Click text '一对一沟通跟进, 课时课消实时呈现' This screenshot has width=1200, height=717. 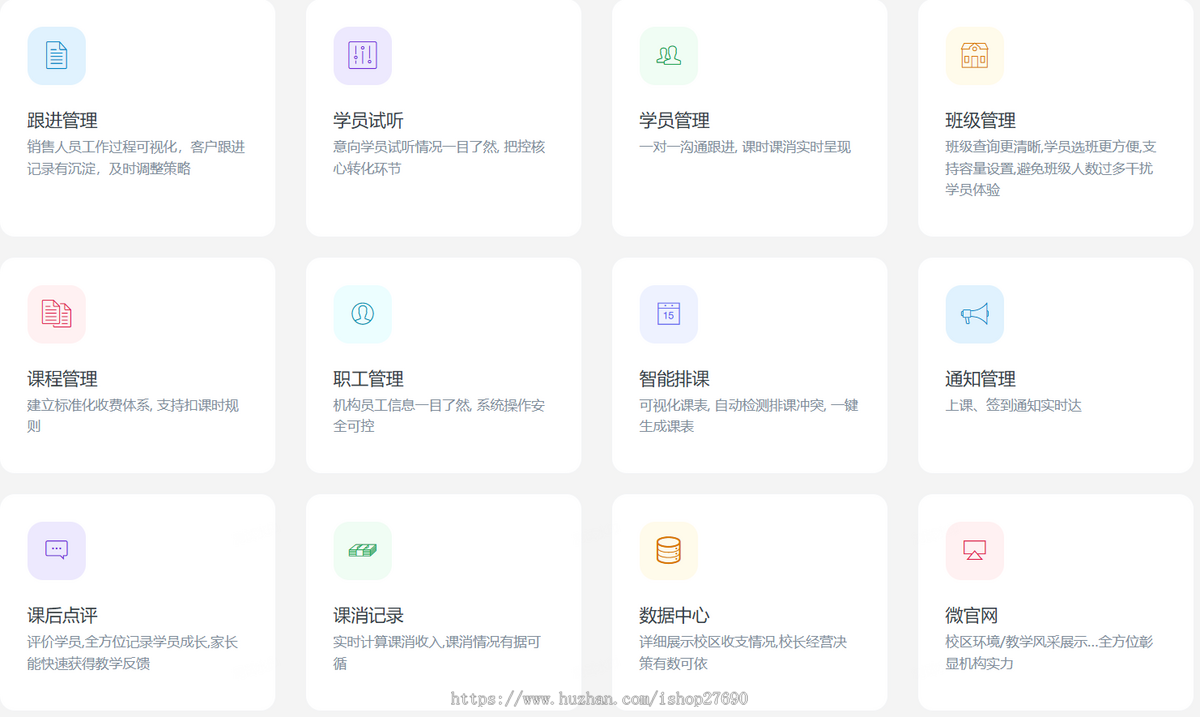tap(745, 147)
